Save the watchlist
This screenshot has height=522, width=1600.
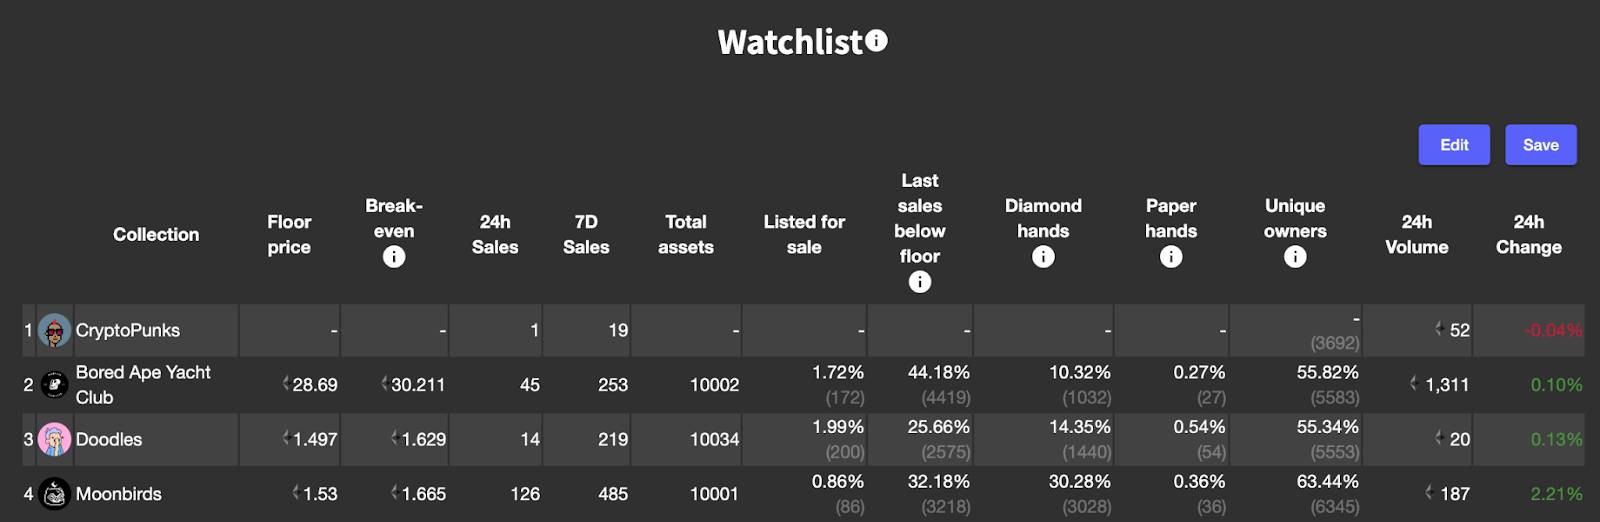(x=1541, y=145)
